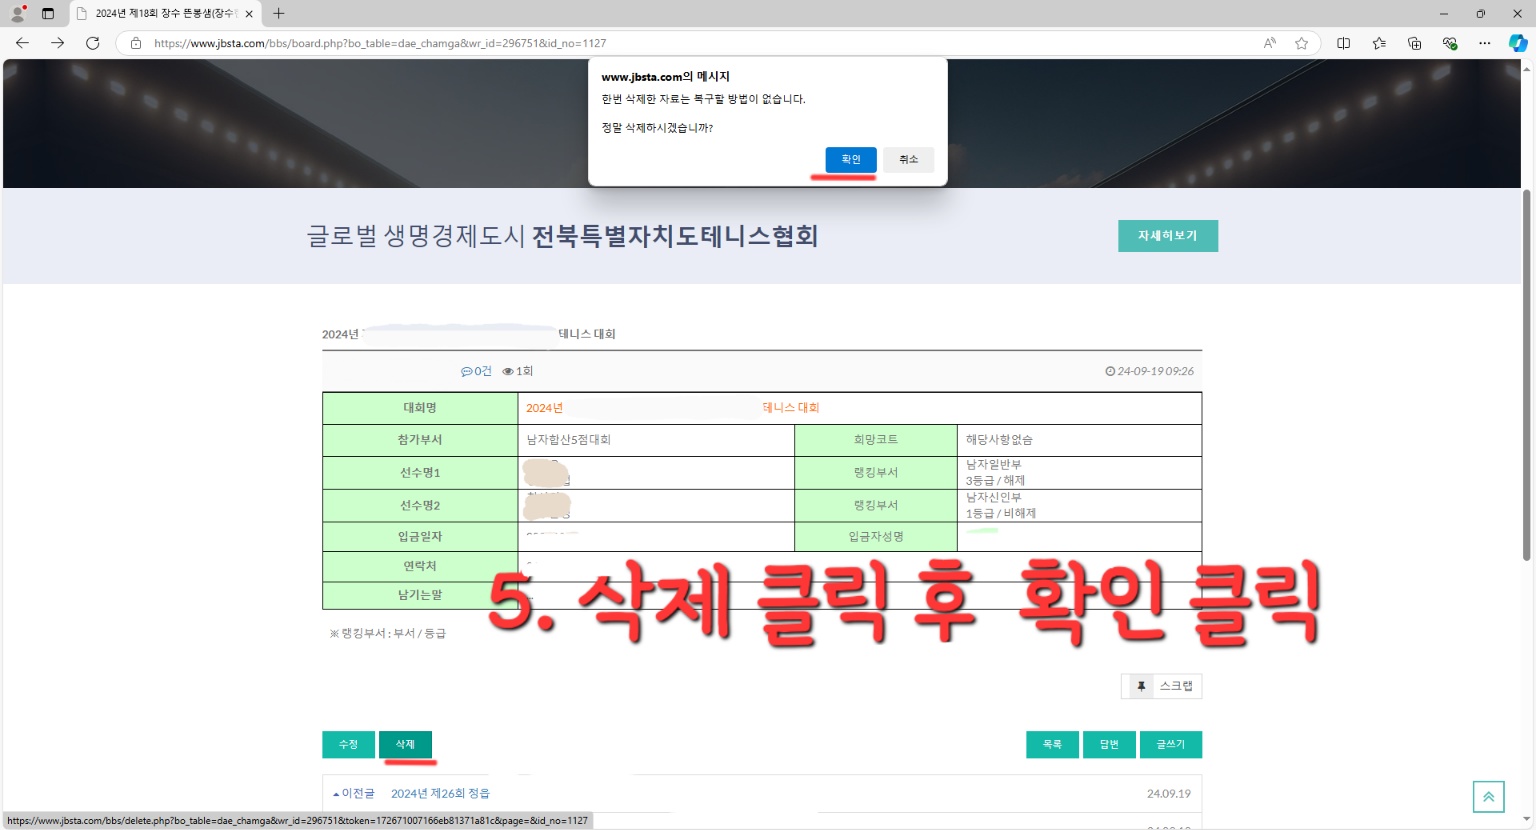The width and height of the screenshot is (1536, 830).
Task: Click the 답변 reply button
Action: pos(1109,745)
